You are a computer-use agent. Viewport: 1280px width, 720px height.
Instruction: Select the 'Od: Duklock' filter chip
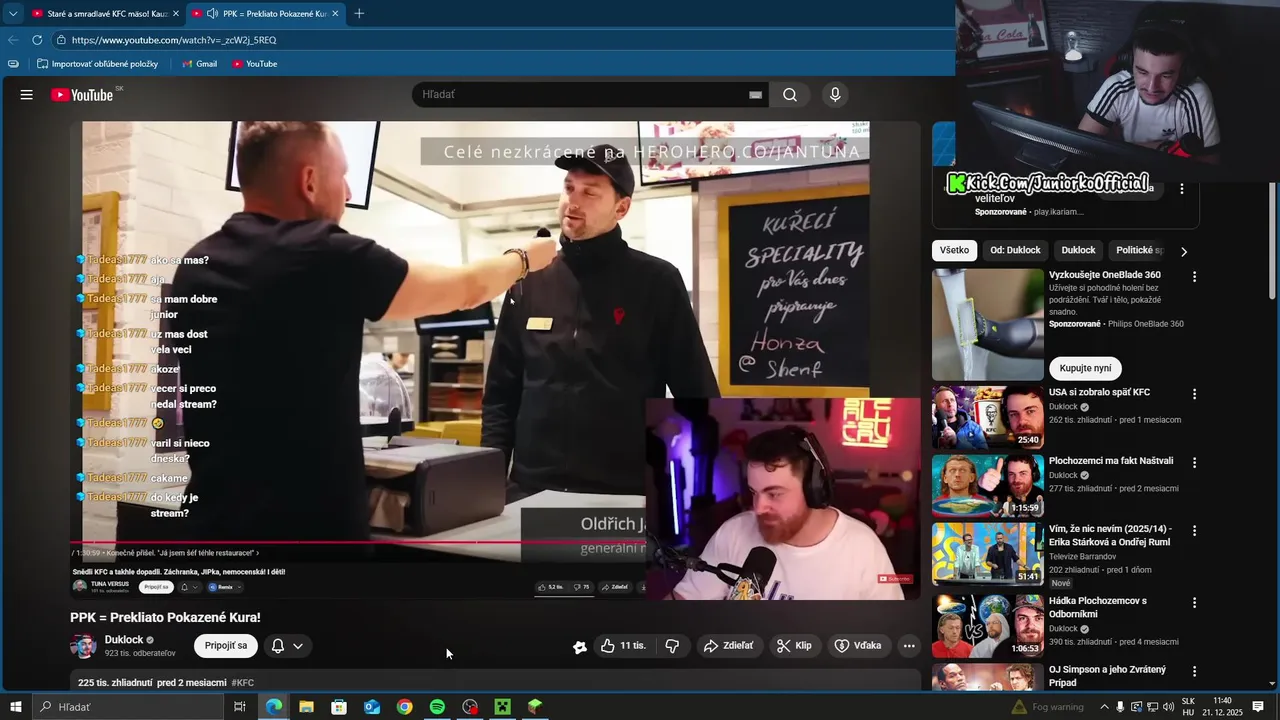point(1015,250)
